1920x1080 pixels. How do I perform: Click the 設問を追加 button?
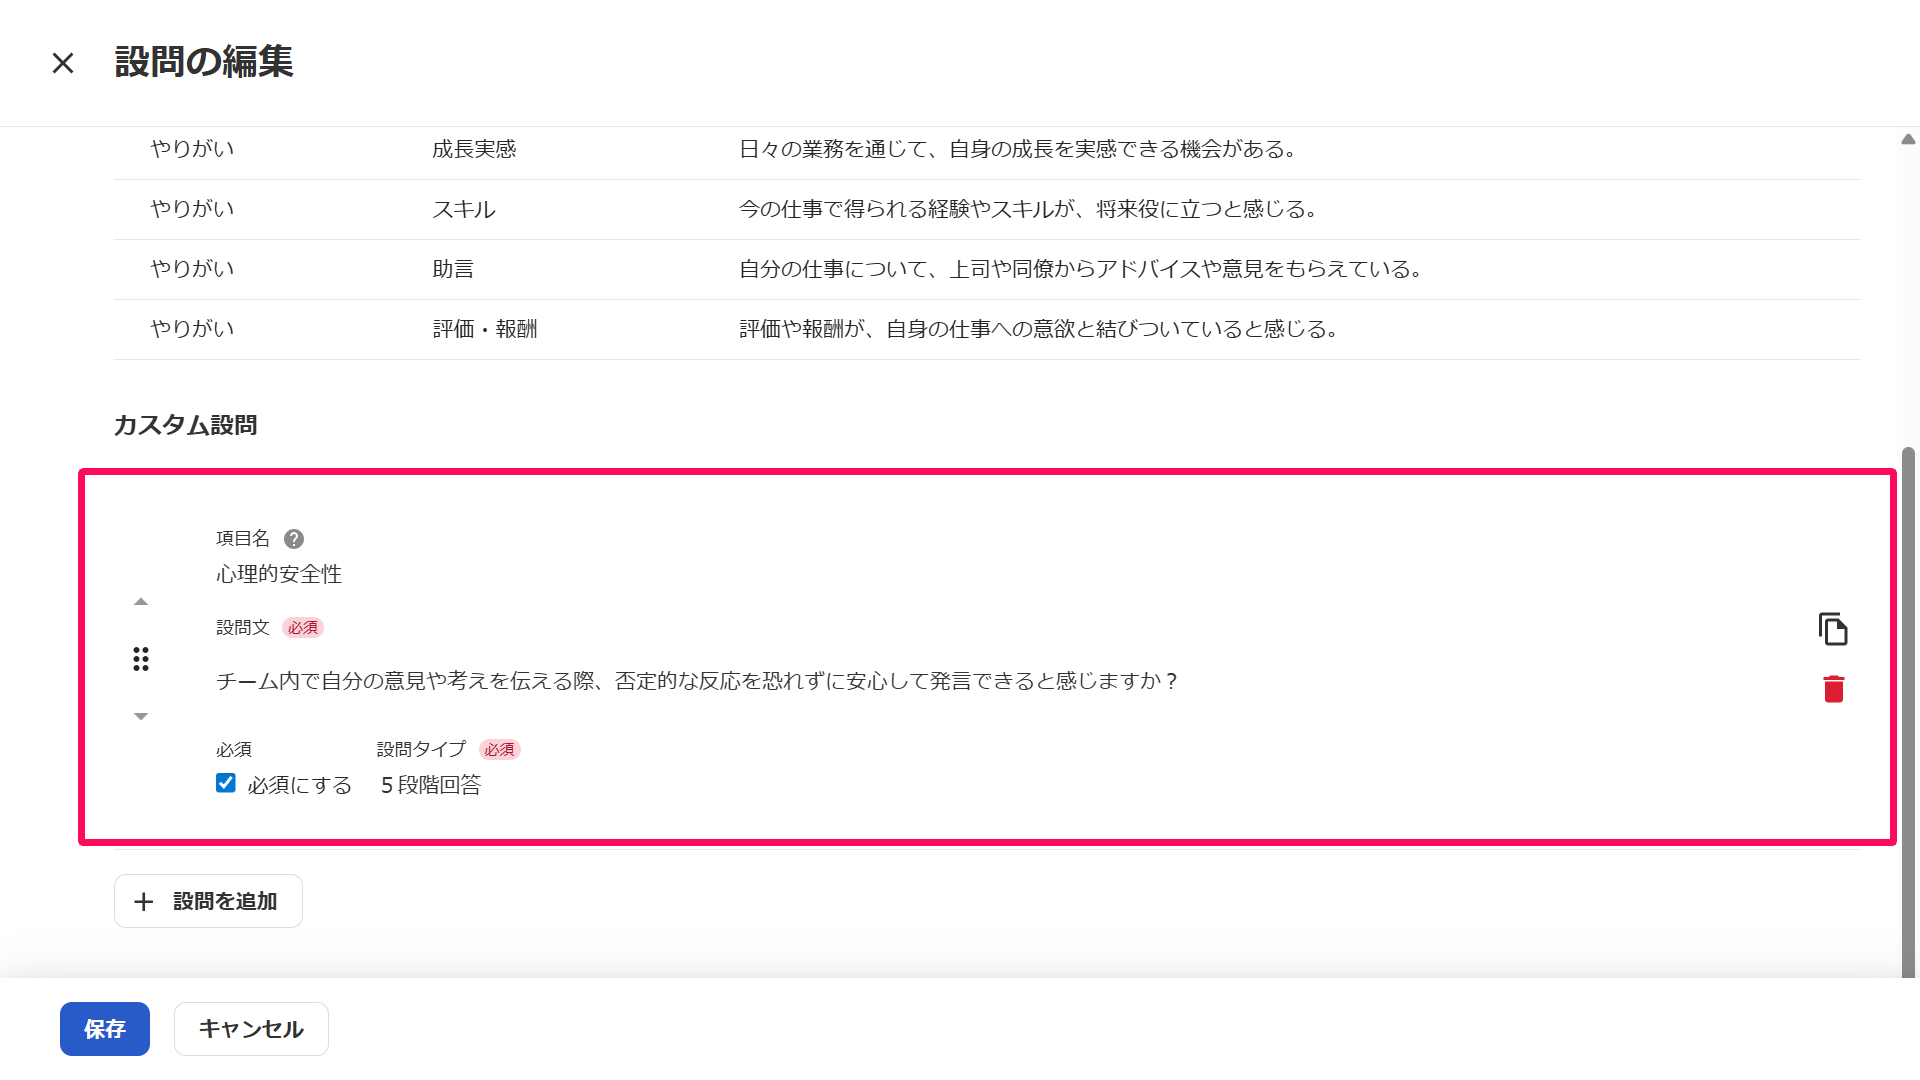click(208, 901)
